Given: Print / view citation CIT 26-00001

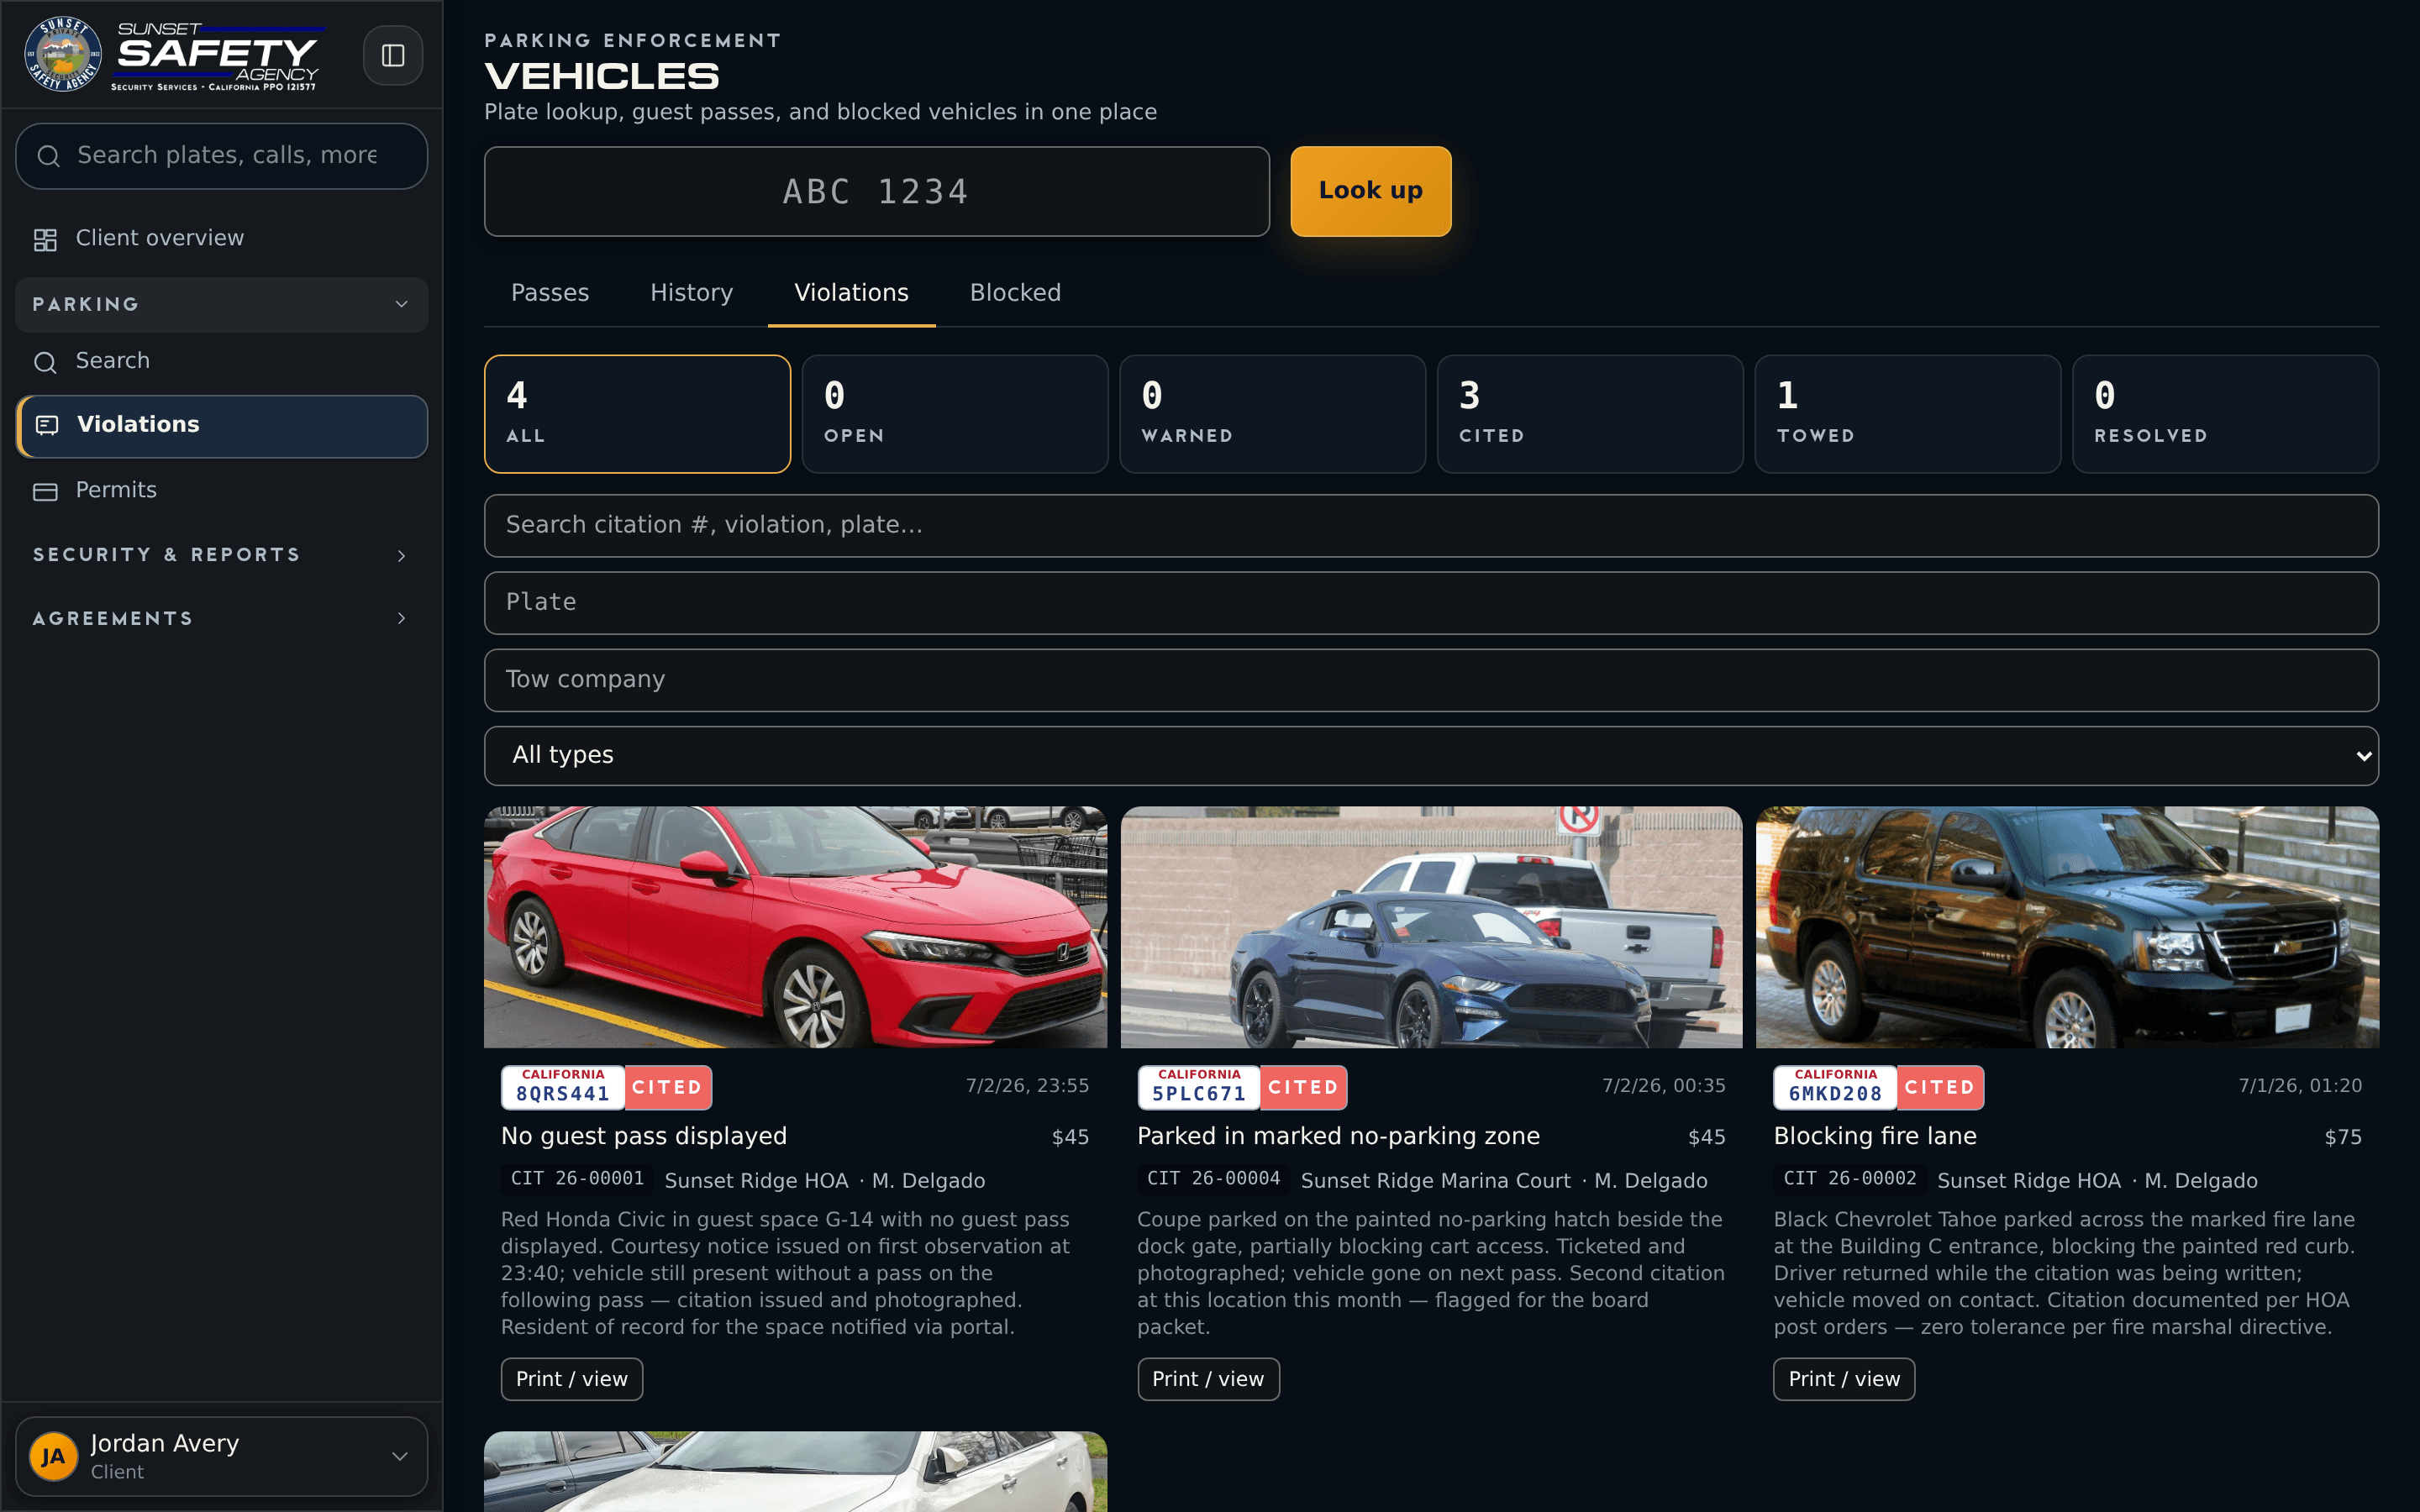Looking at the screenshot, I should 572,1379.
